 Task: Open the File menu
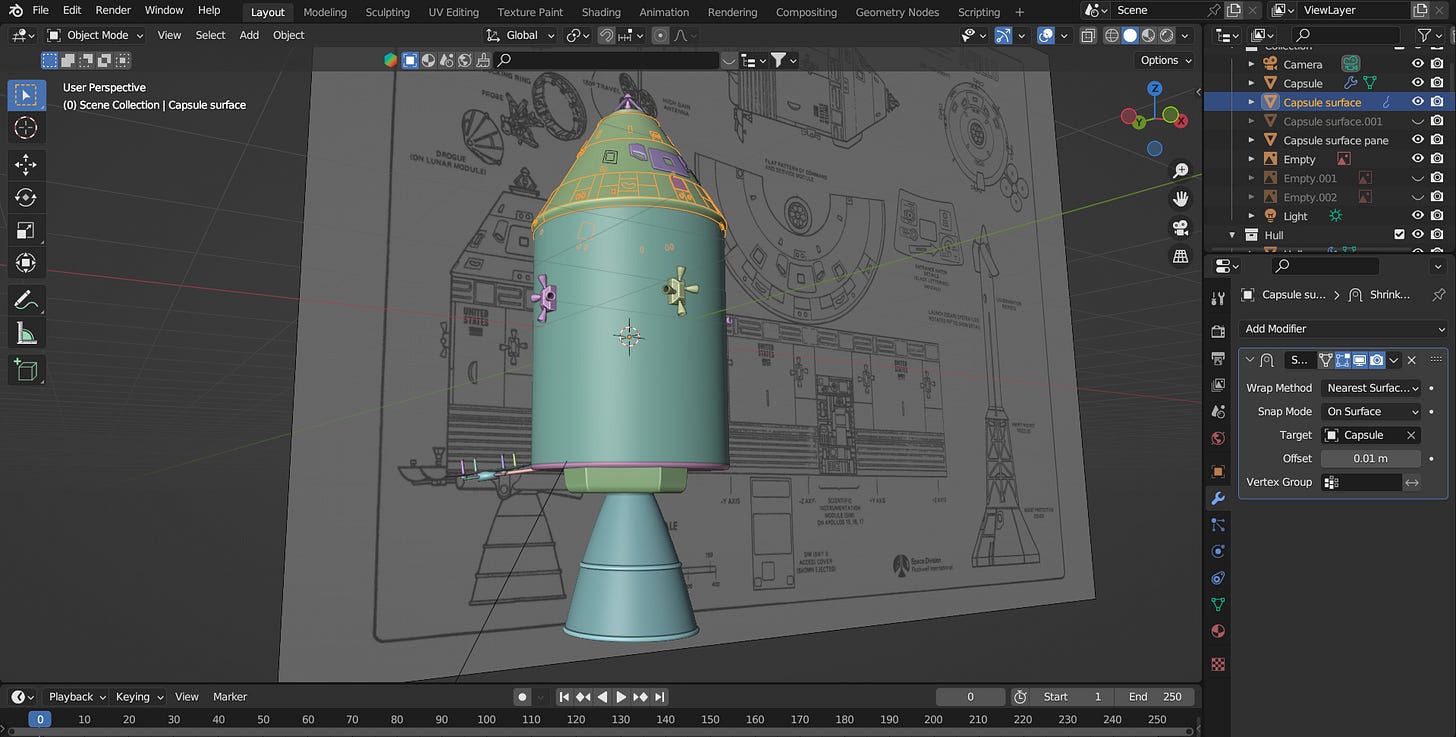(x=41, y=10)
